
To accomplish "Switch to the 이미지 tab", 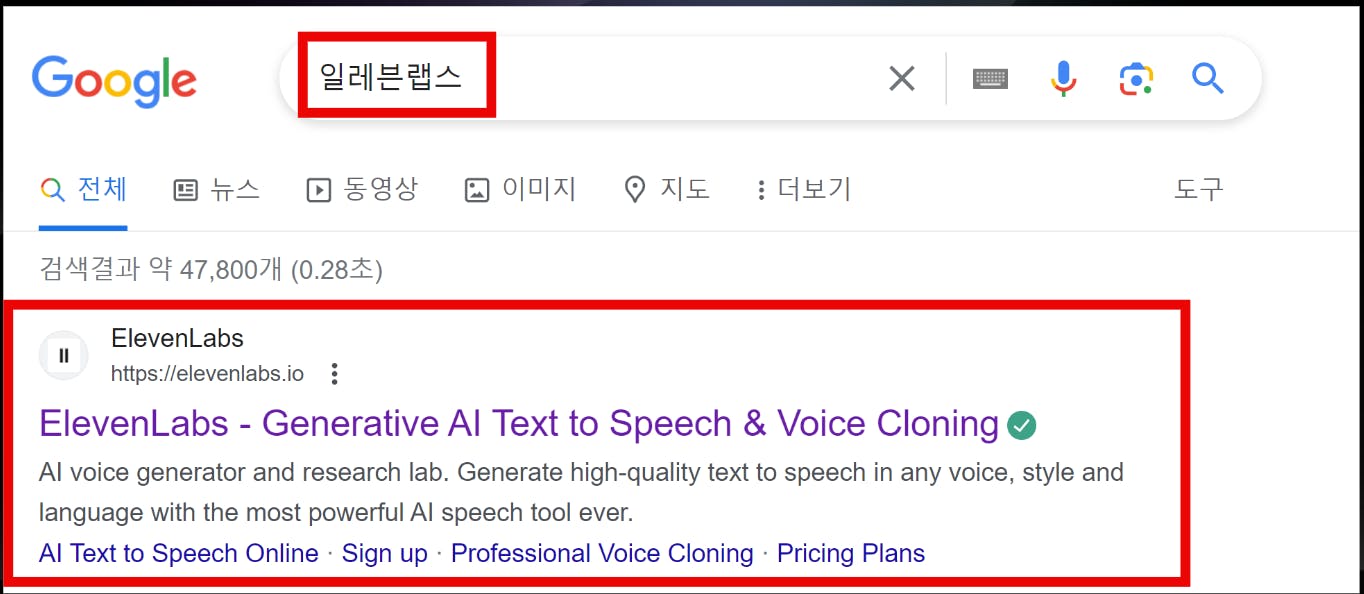I will click(520, 189).
